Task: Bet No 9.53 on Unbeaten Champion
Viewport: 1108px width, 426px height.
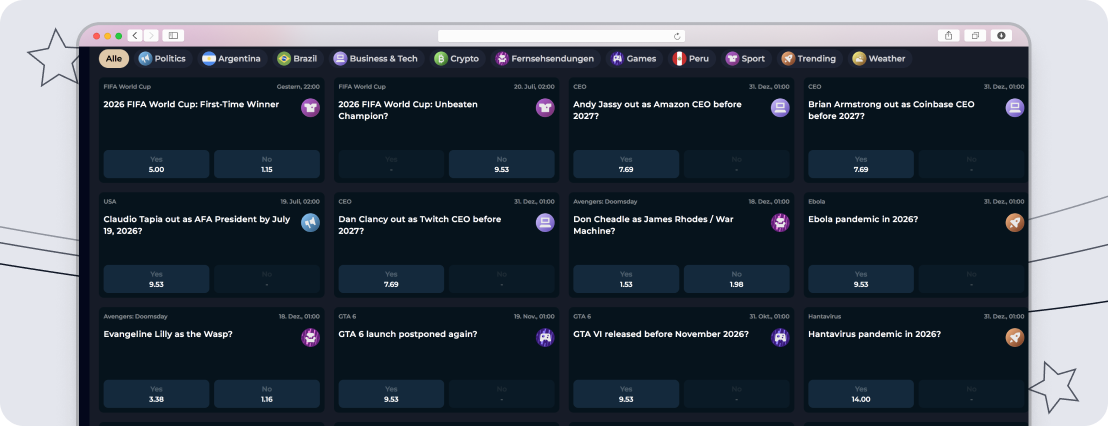Action: (502, 164)
